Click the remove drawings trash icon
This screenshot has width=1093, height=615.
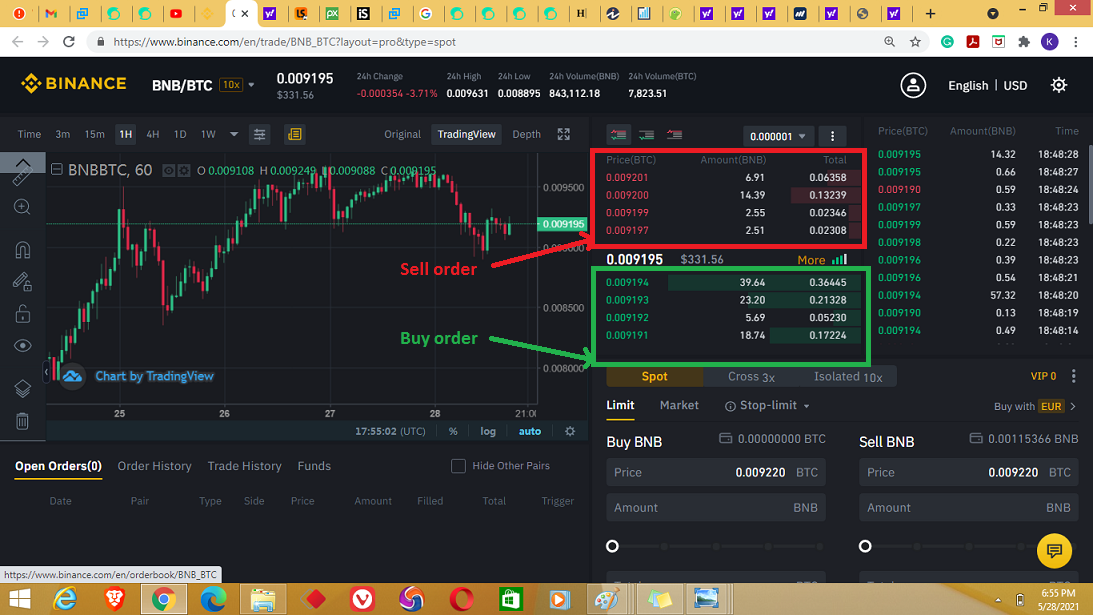pos(22,420)
